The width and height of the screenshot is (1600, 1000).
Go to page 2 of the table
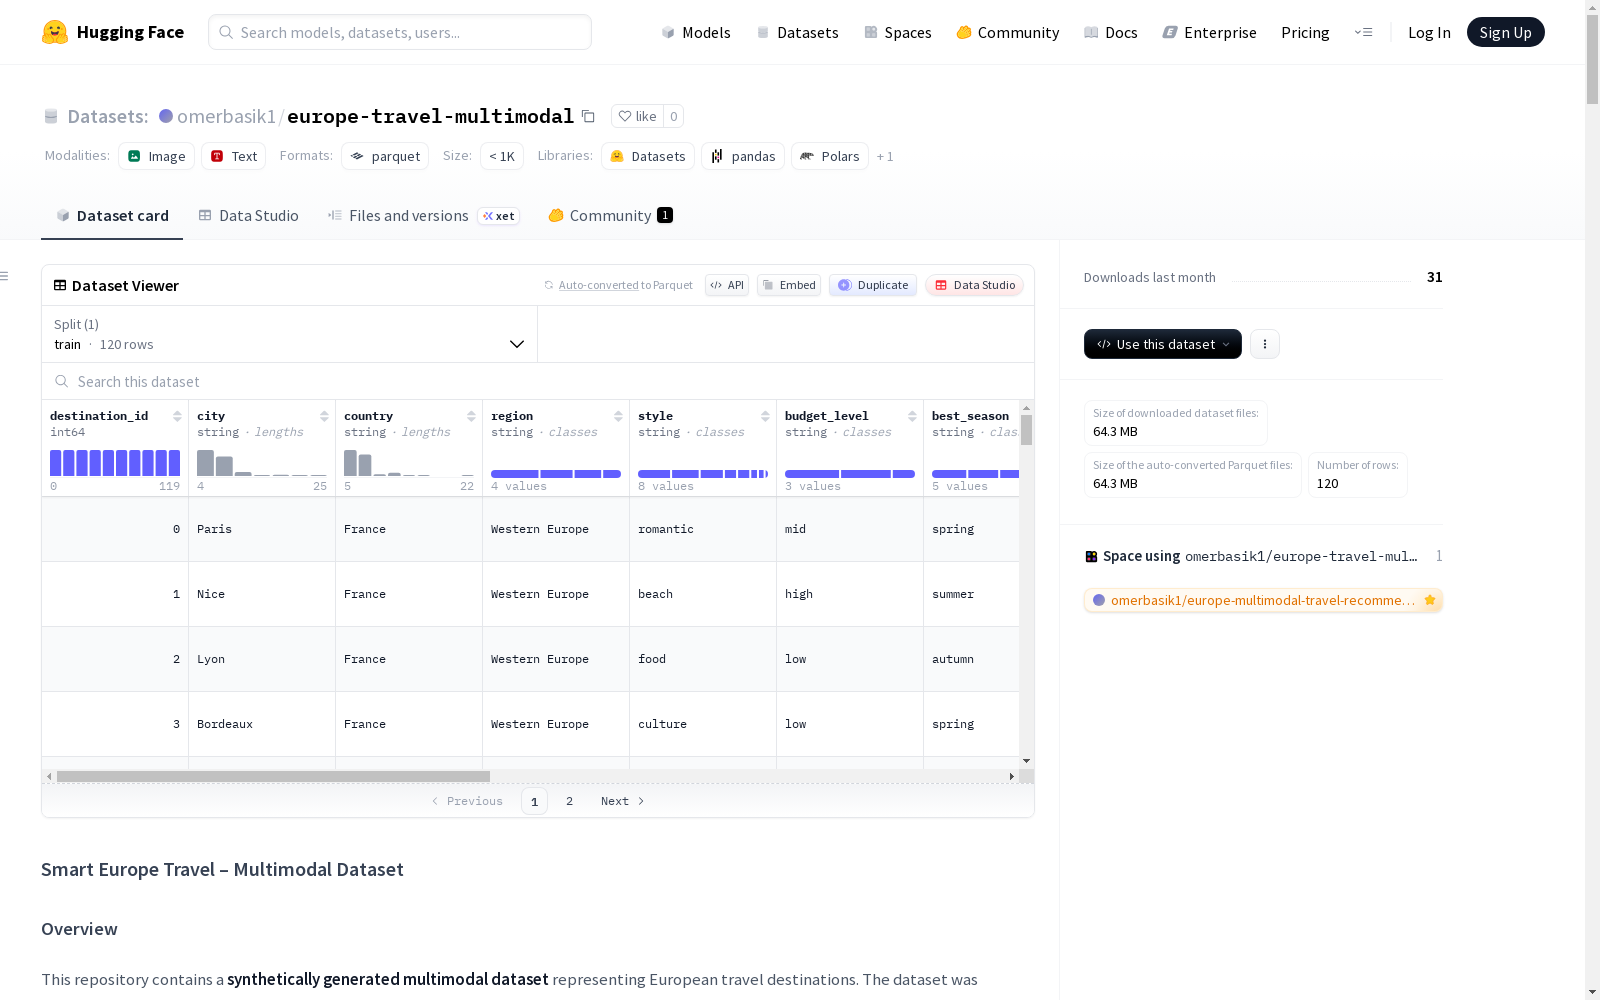(570, 801)
